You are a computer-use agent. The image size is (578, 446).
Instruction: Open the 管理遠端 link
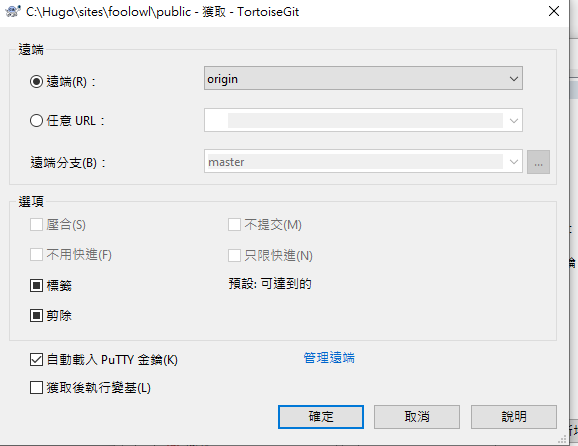(x=329, y=358)
